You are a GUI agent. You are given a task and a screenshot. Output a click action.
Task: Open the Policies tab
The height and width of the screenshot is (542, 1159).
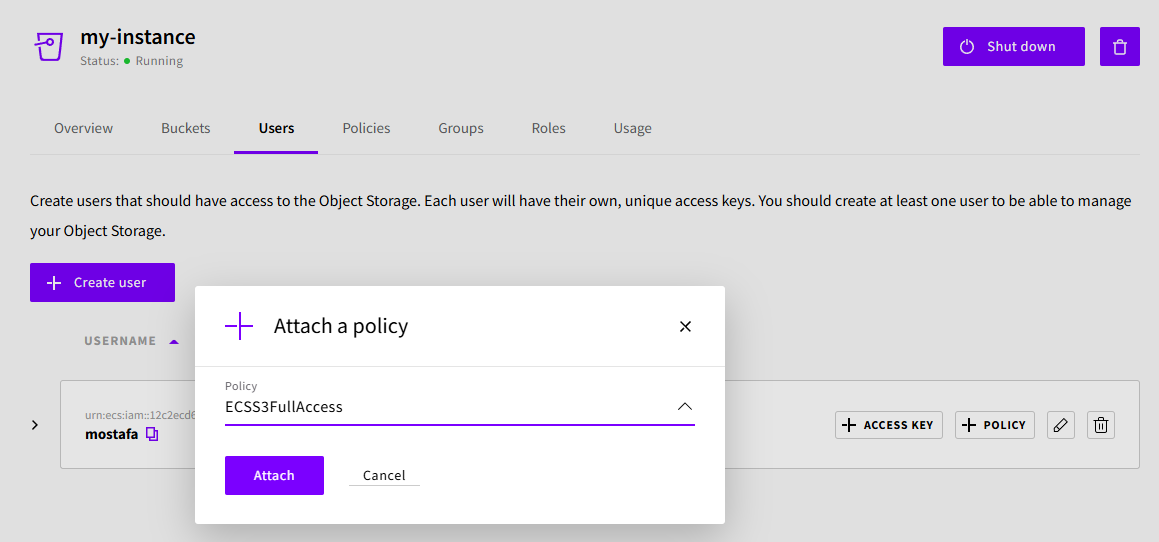(366, 128)
